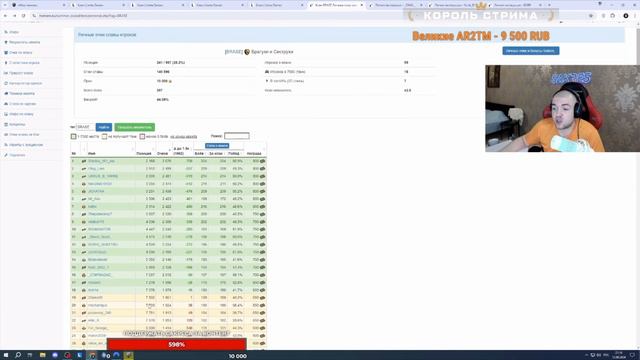Sort the table by the За клан column header
Image resolution: width=640 pixels, height=360 pixels.
[216, 153]
